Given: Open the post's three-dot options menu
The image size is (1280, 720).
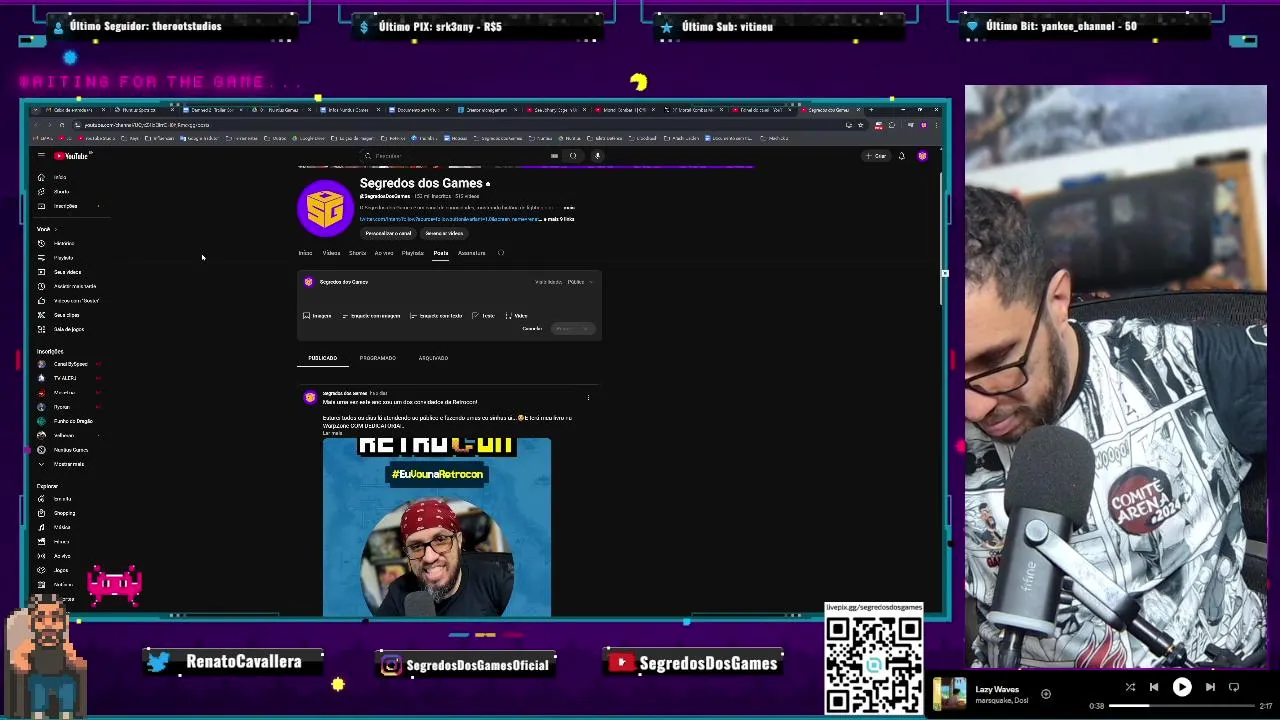Looking at the screenshot, I should [x=588, y=398].
